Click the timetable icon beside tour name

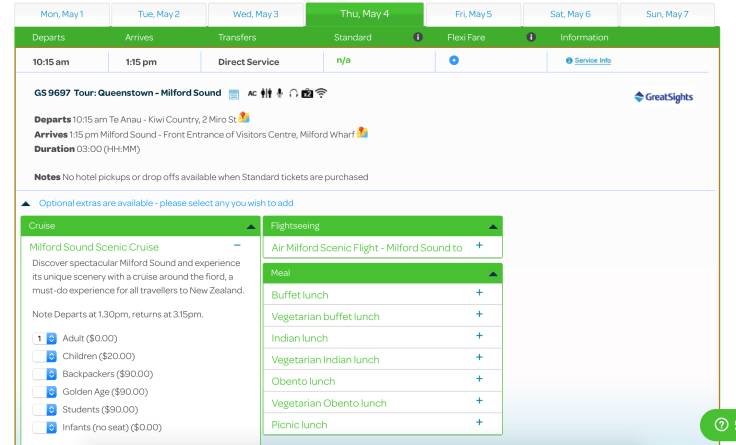coord(234,94)
